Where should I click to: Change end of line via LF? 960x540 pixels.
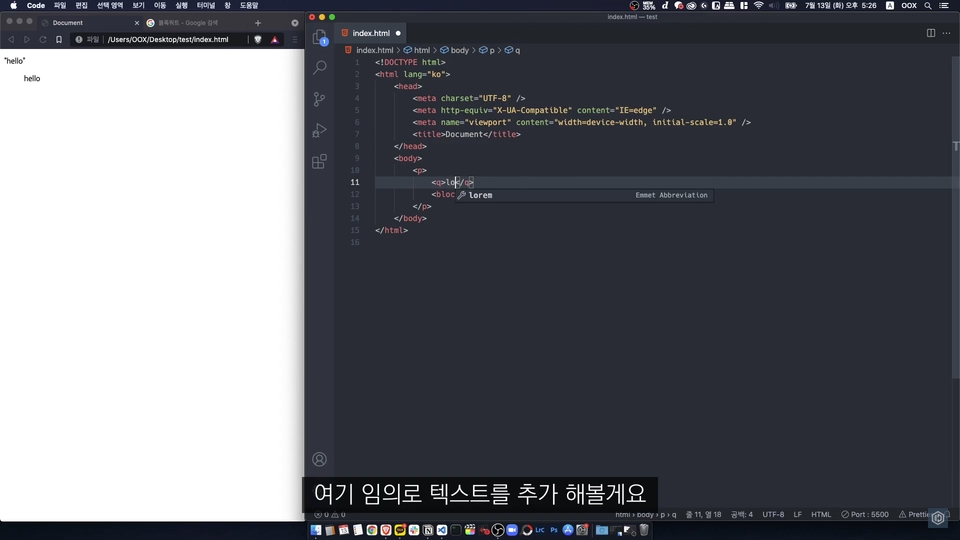pyautogui.click(x=798, y=514)
